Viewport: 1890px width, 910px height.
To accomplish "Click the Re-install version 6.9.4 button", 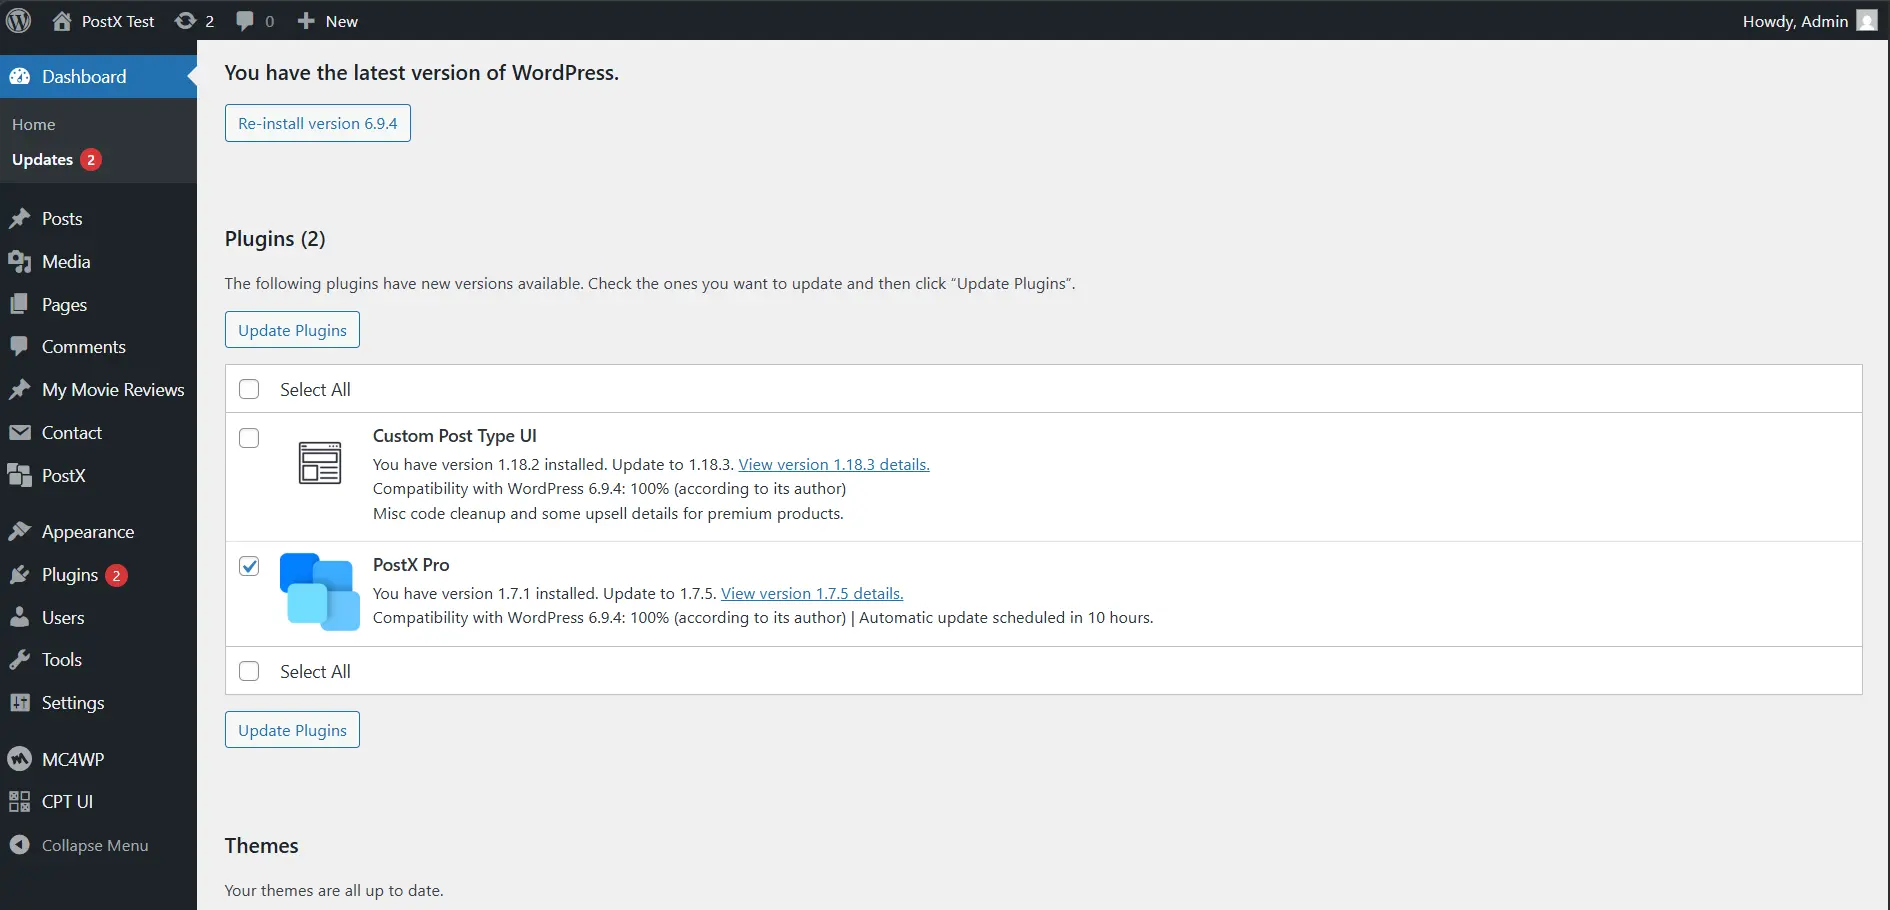I will pyautogui.click(x=317, y=123).
